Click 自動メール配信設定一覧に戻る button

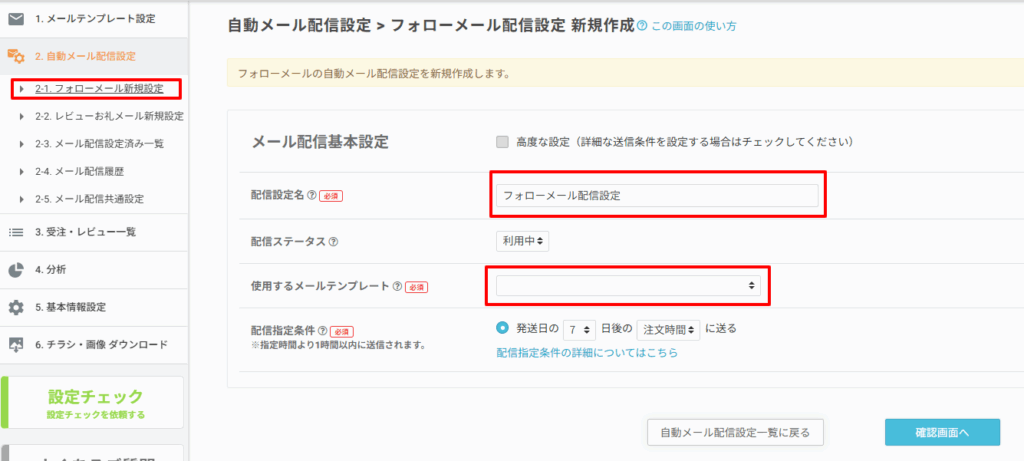[x=735, y=432]
